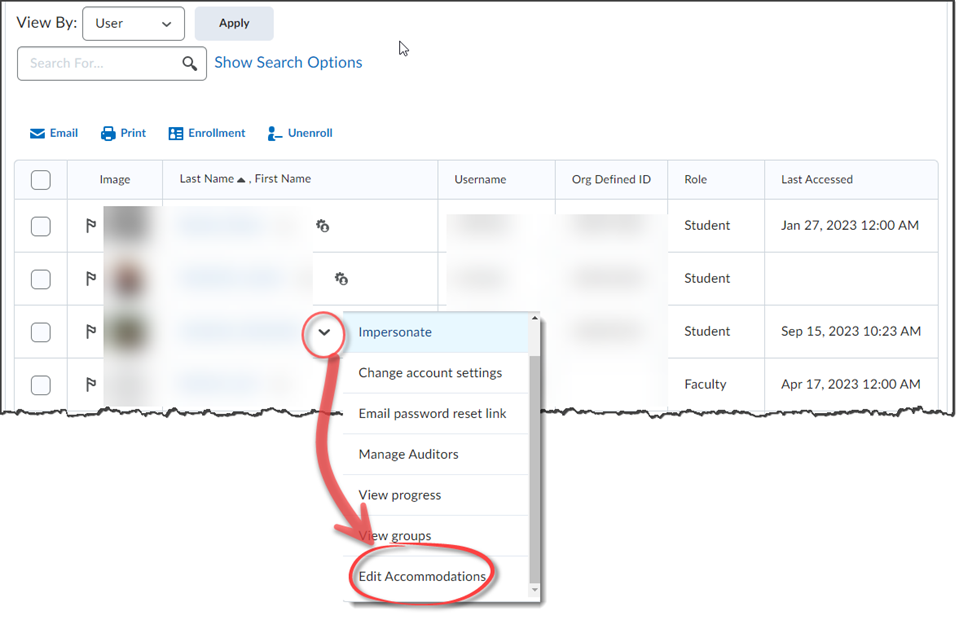Open Show Search Options link
959x620 pixels.
288,62
